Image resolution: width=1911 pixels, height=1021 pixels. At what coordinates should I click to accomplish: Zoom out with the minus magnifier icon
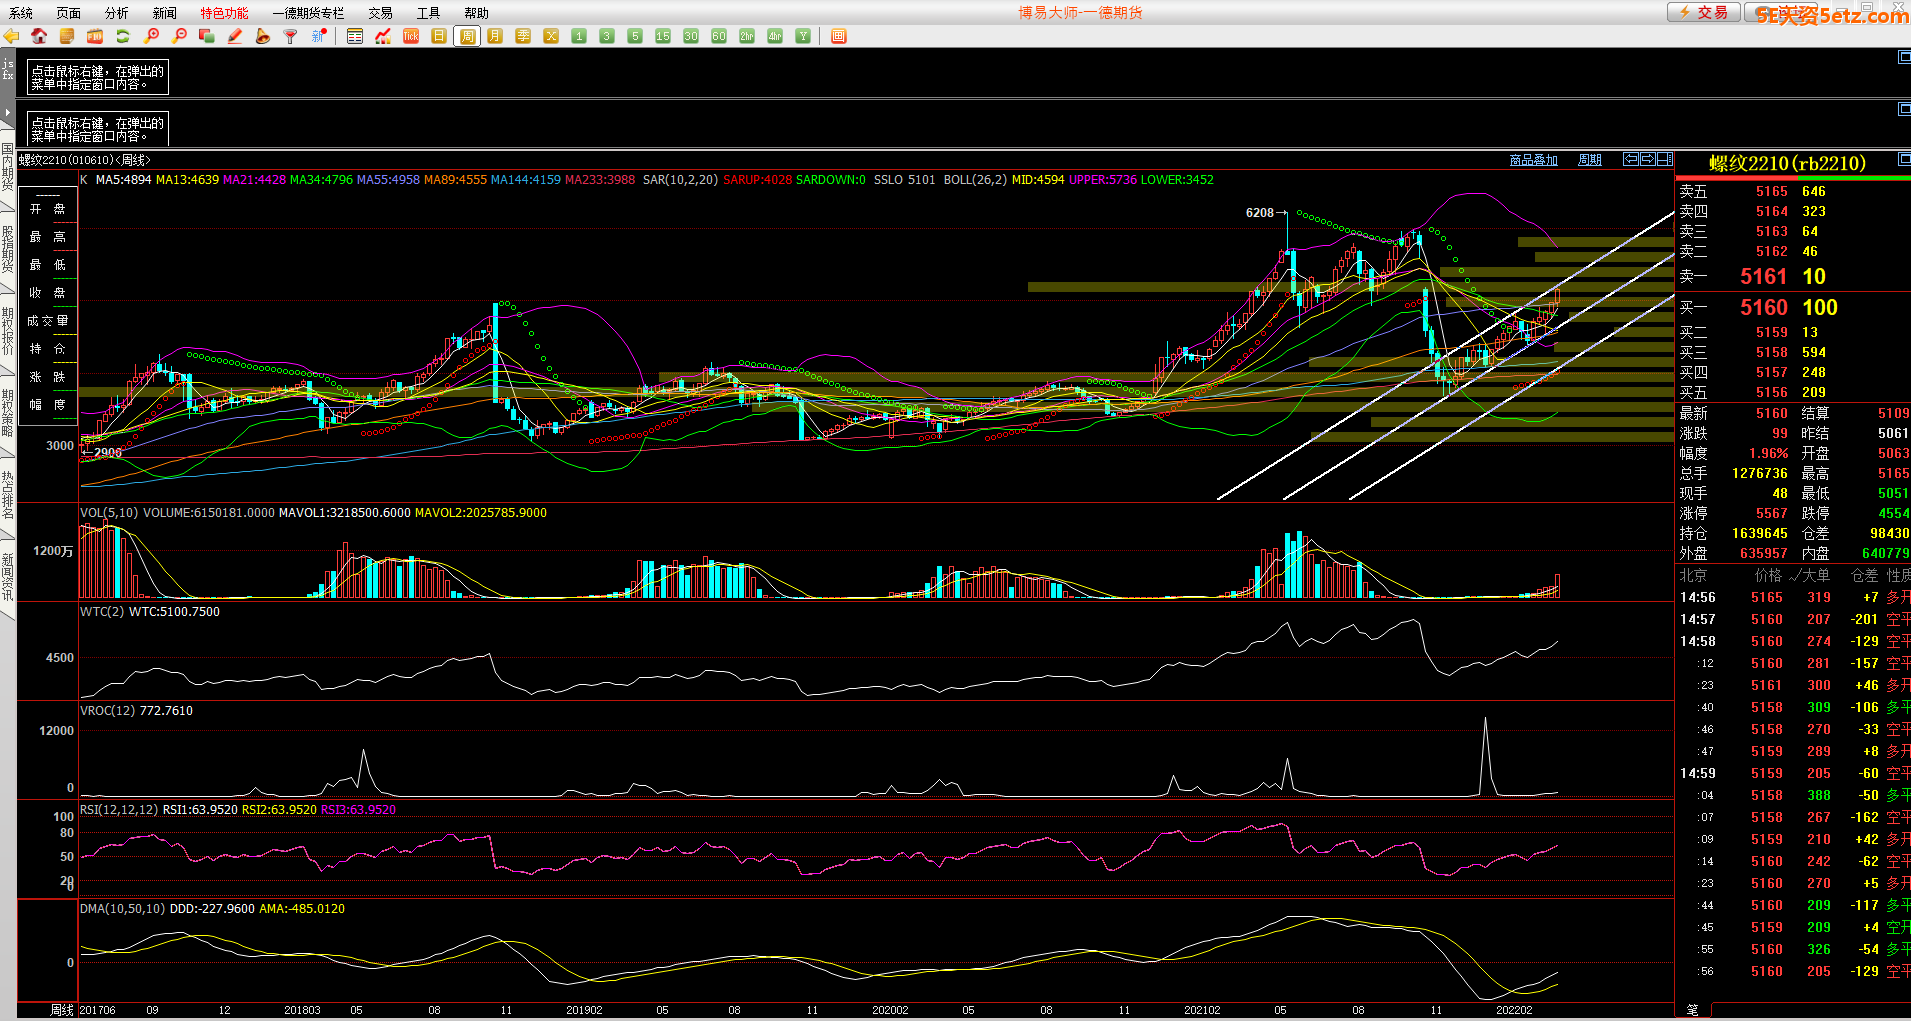(x=179, y=36)
